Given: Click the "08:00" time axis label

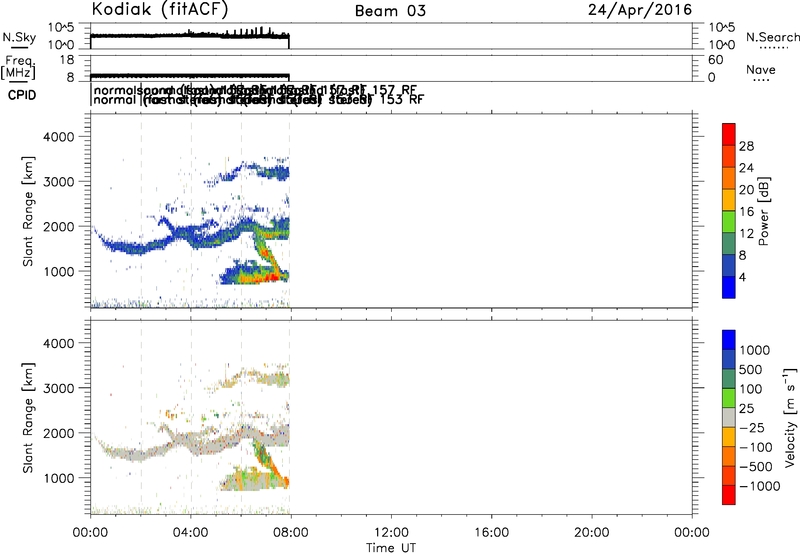Looking at the screenshot, I should coord(291,533).
